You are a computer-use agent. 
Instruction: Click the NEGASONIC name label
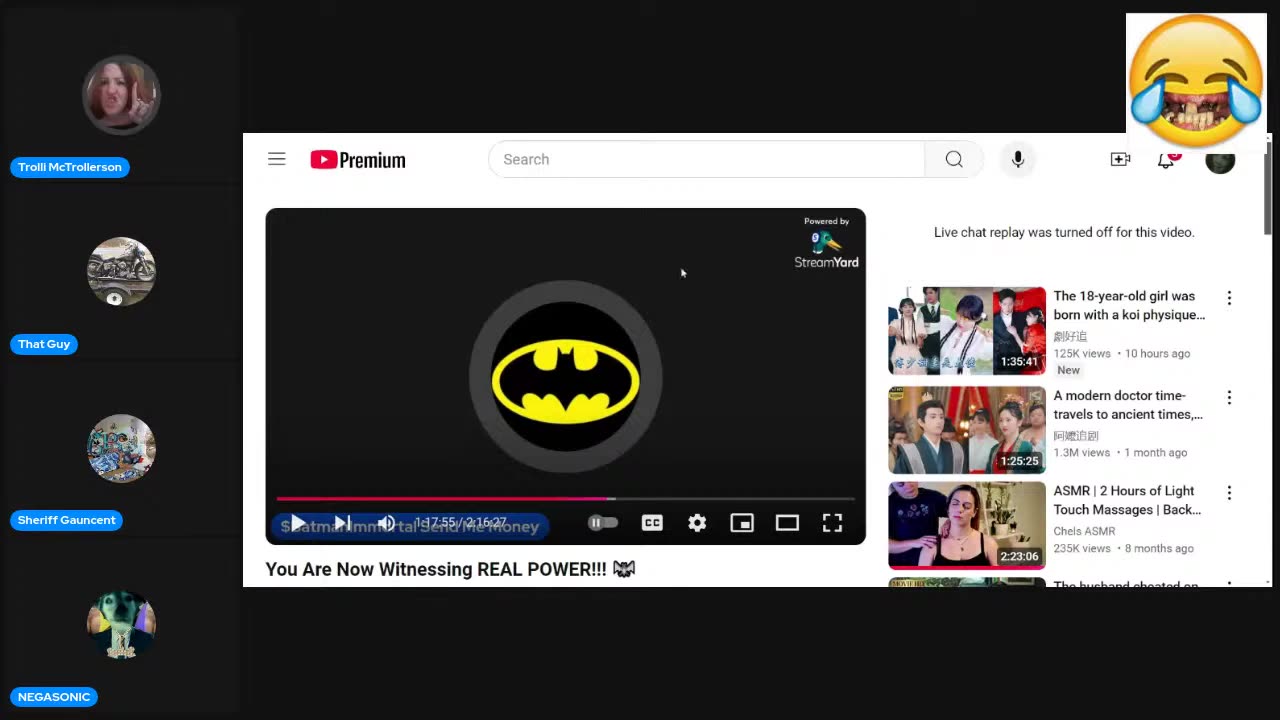point(54,697)
